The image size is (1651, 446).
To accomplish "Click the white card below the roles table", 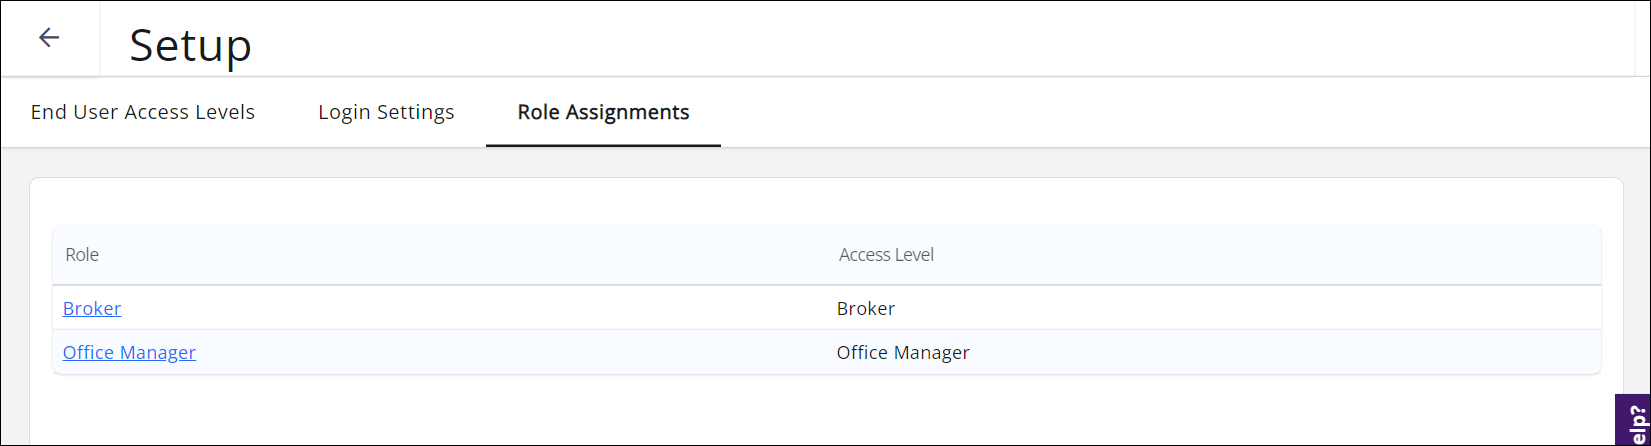I will 800,410.
